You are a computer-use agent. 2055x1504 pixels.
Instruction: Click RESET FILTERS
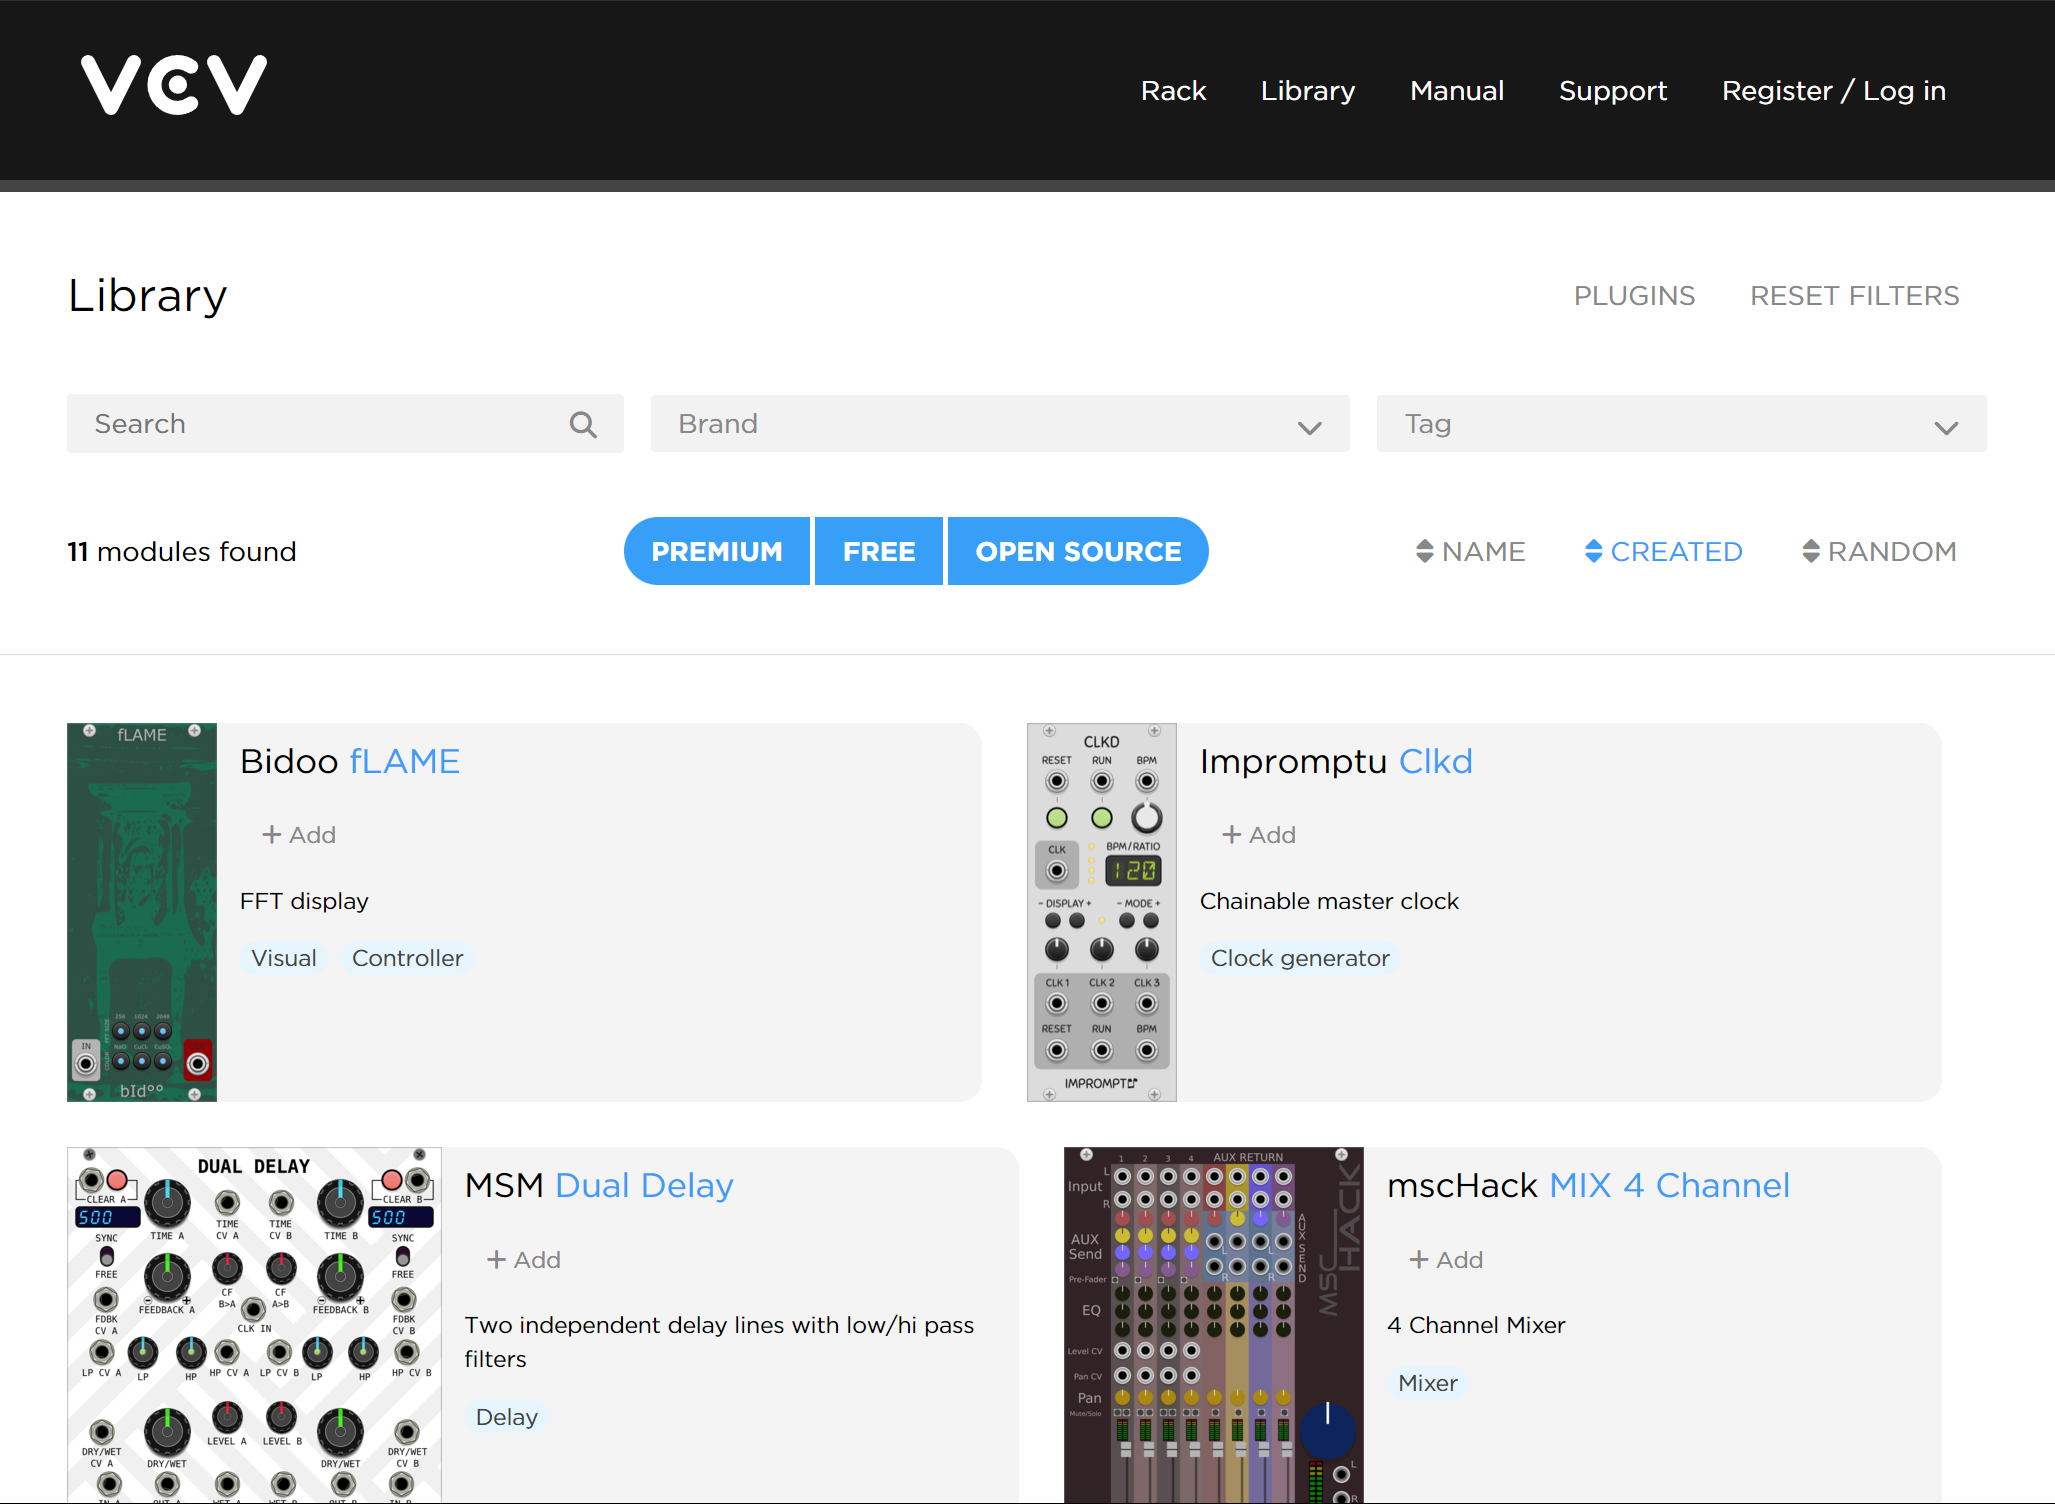pos(1854,296)
